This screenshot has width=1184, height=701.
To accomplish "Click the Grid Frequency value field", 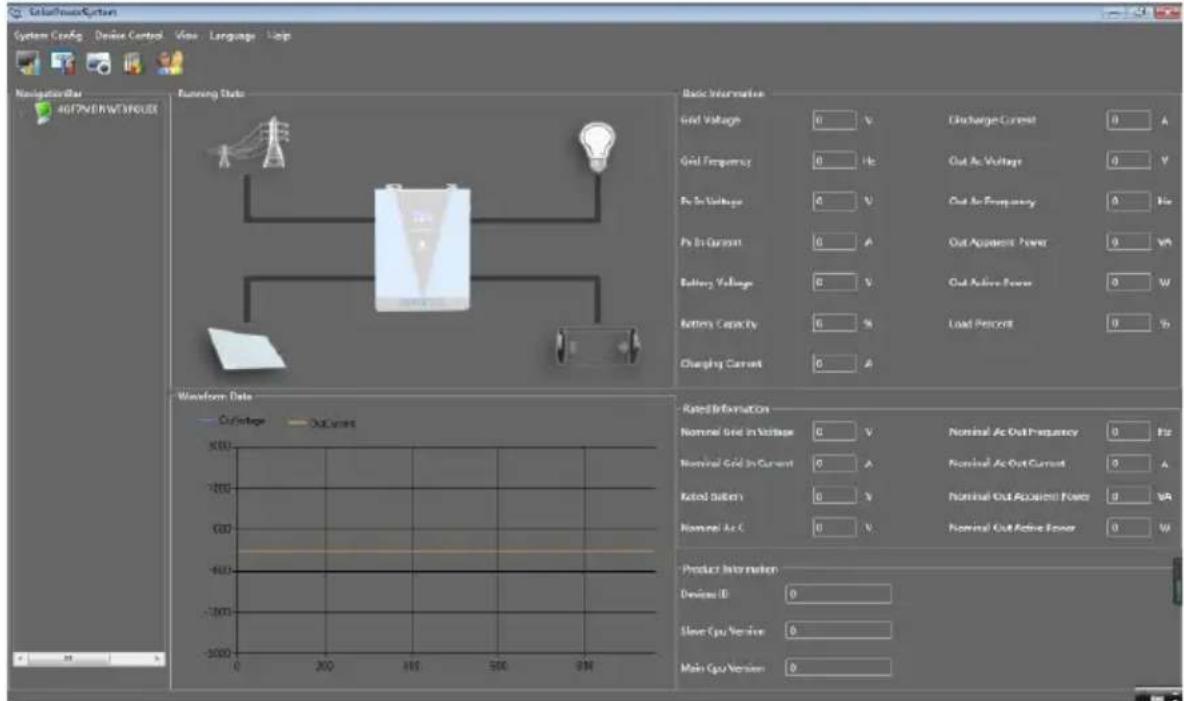I will [834, 160].
